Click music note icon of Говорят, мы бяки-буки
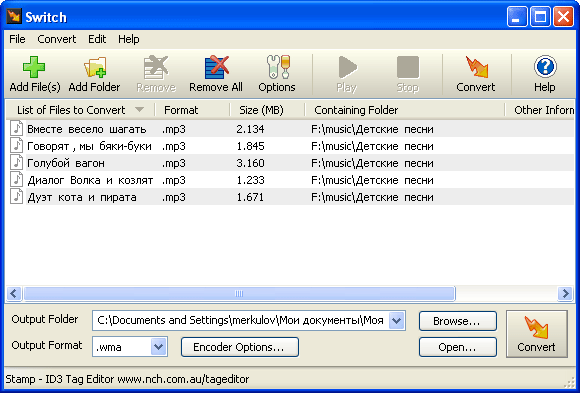 coord(16,145)
